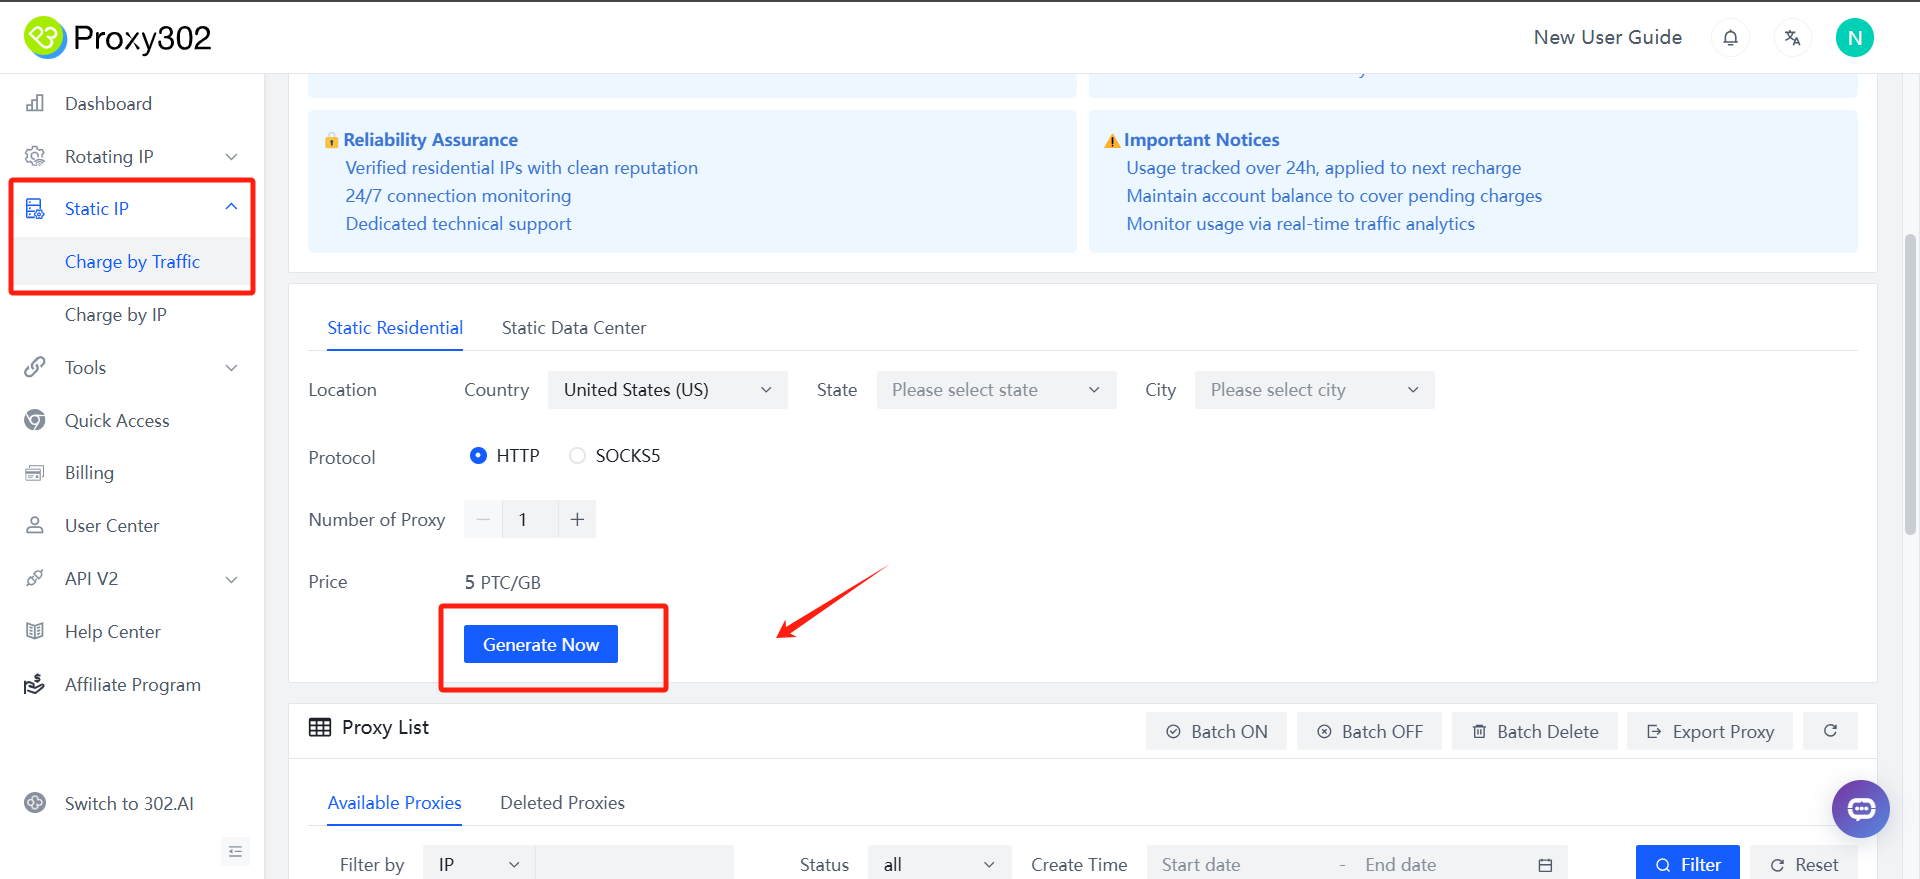Select the HTTP protocol radio button
The width and height of the screenshot is (1920, 879).
478,455
